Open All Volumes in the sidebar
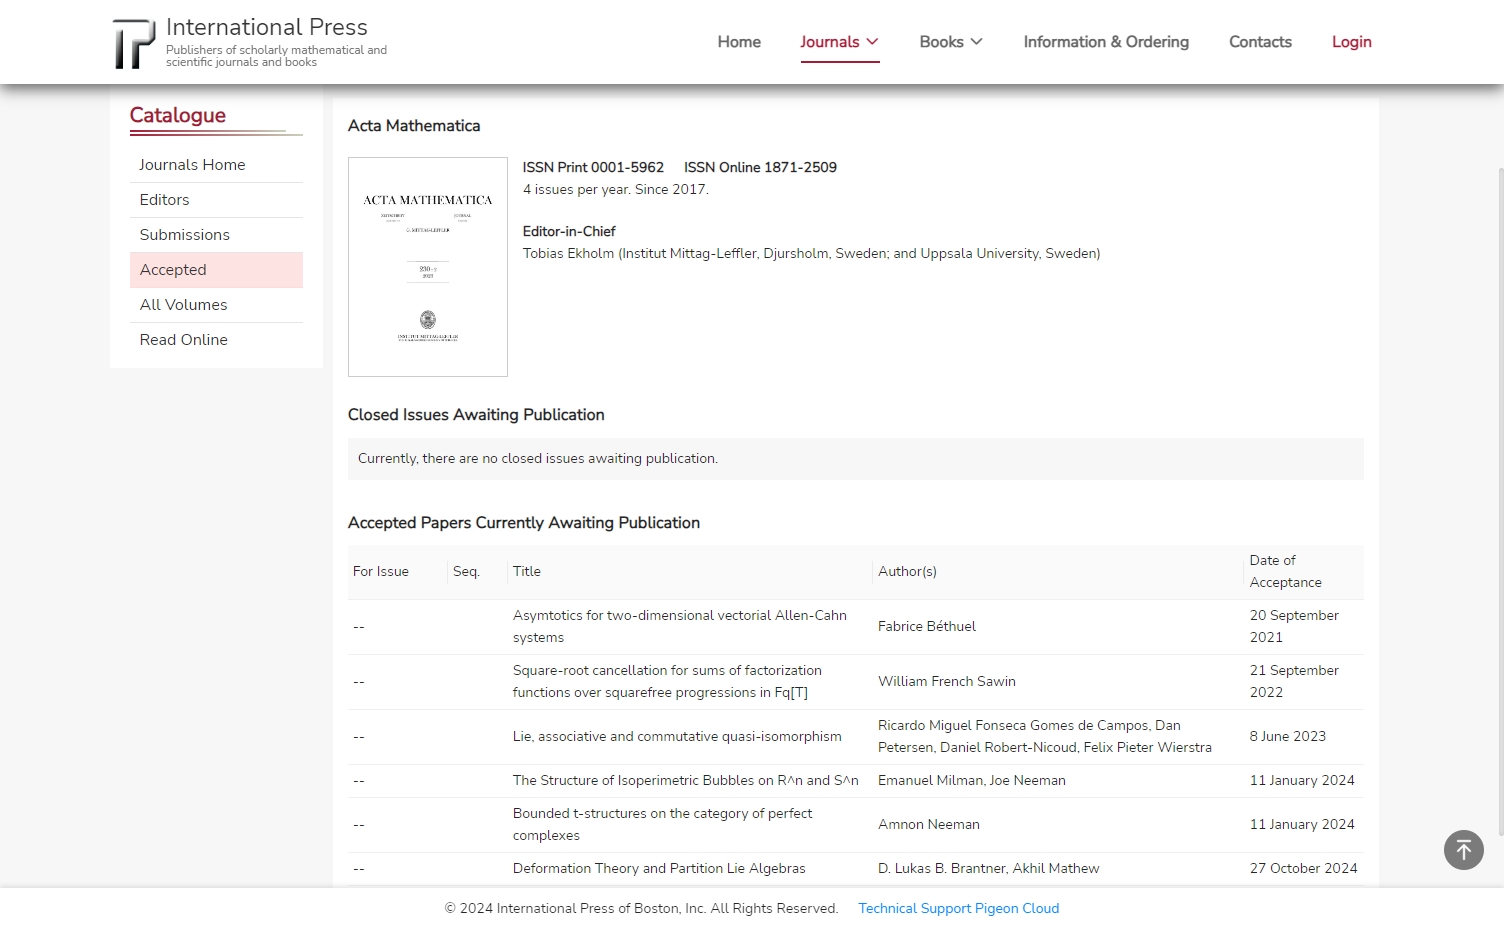Image resolution: width=1504 pixels, height=930 pixels. pos(216,305)
